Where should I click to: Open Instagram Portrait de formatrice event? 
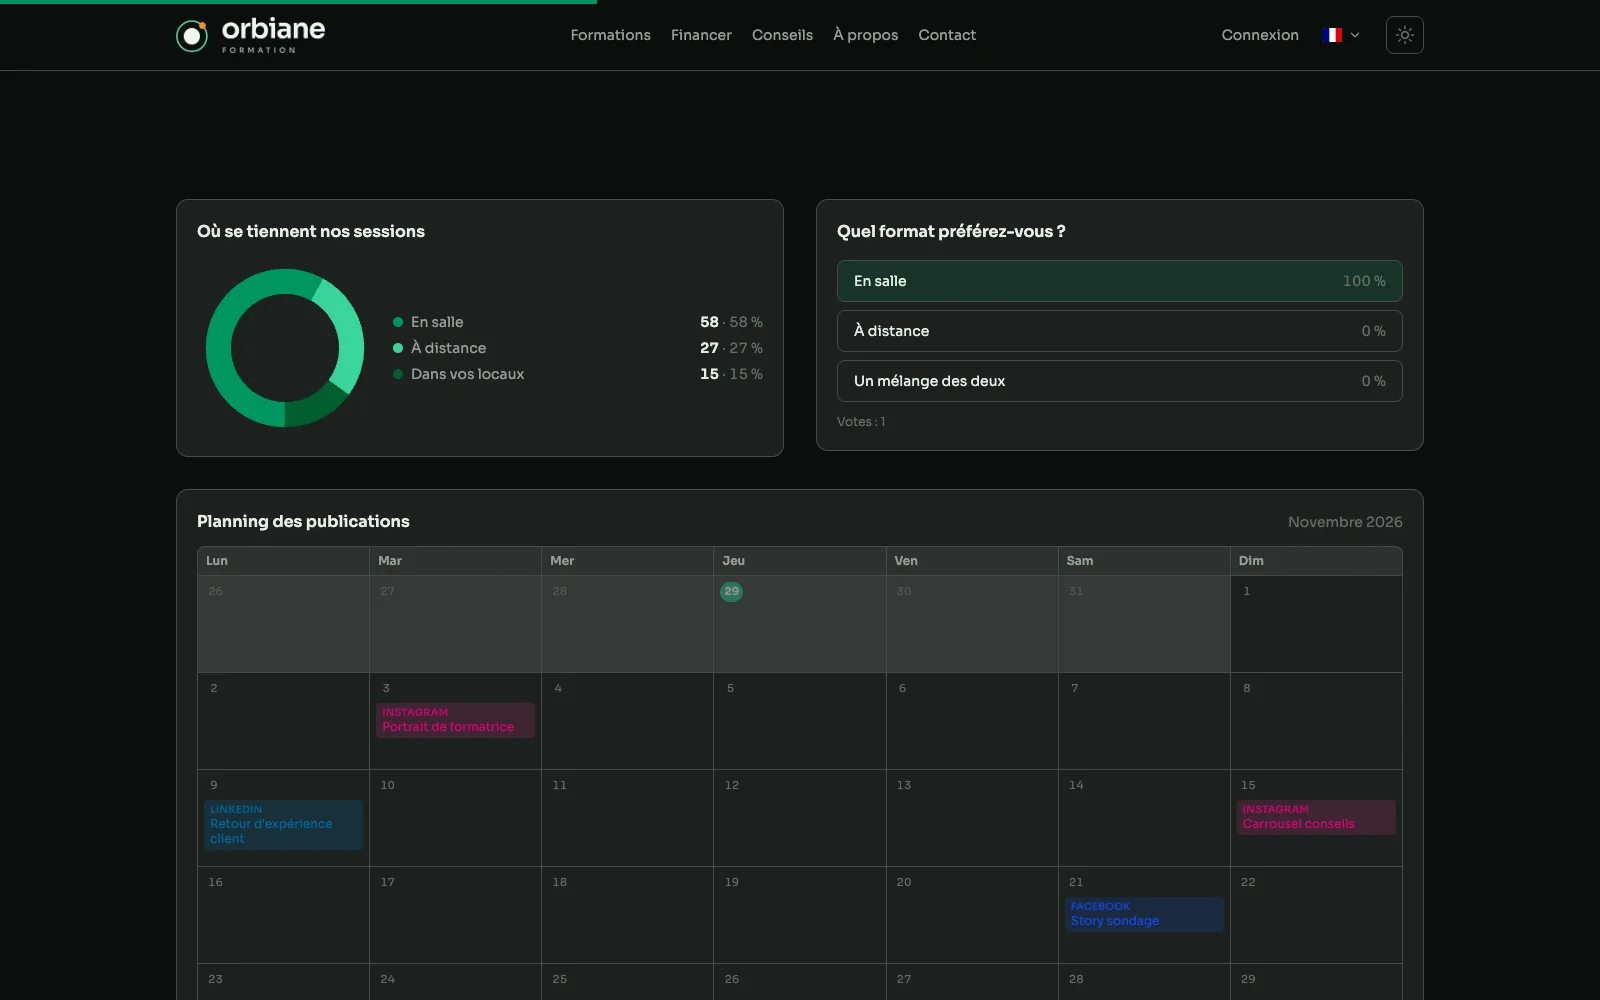455,720
